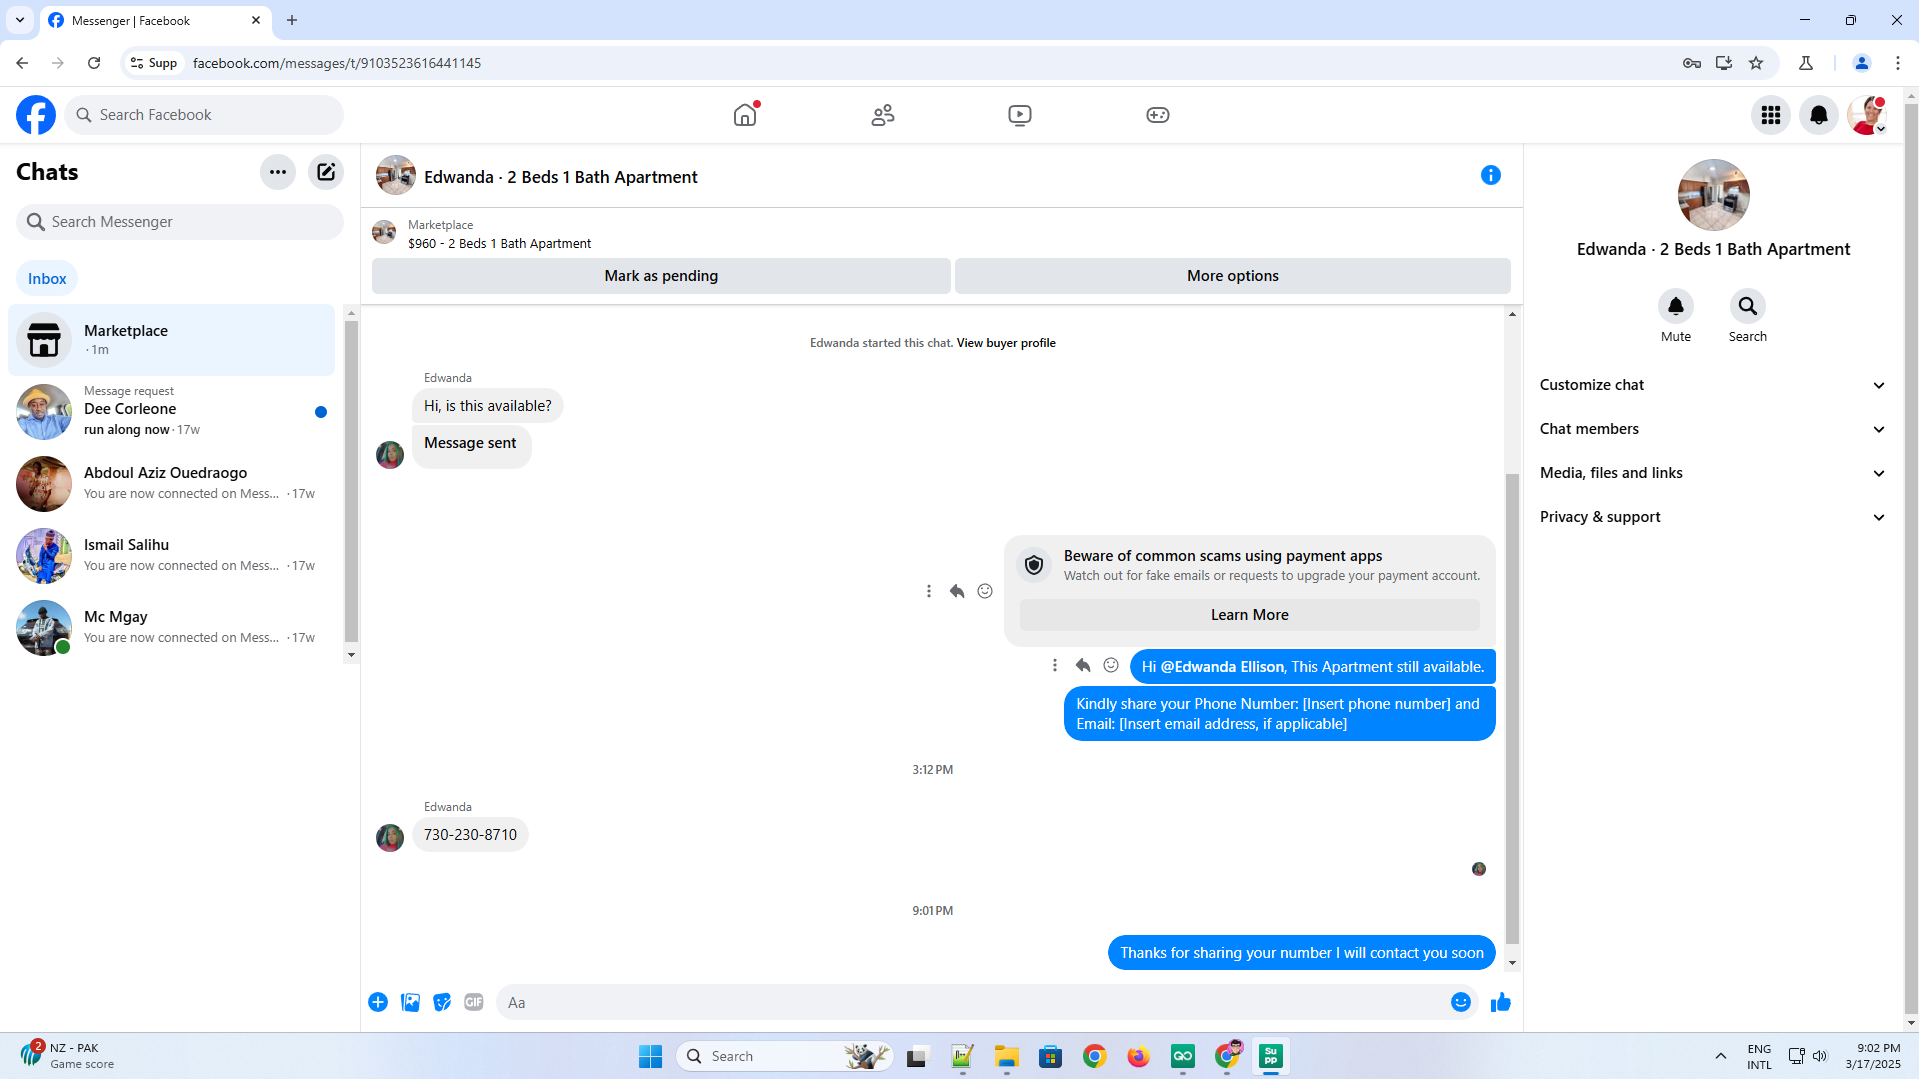Start a new message with compose icon

pos(326,172)
